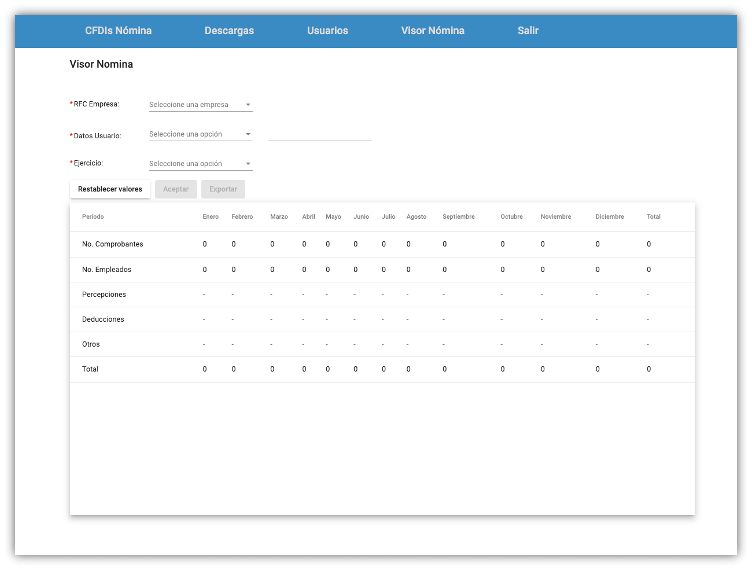Select the Periodo column header
The width and height of the screenshot is (752, 570).
pos(93,217)
